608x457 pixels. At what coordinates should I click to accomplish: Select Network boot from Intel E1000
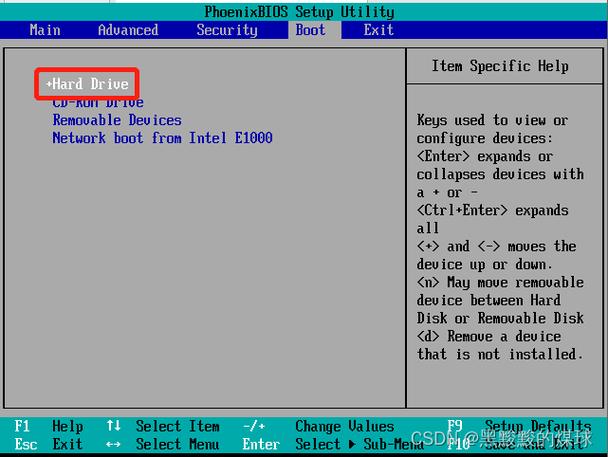point(162,138)
